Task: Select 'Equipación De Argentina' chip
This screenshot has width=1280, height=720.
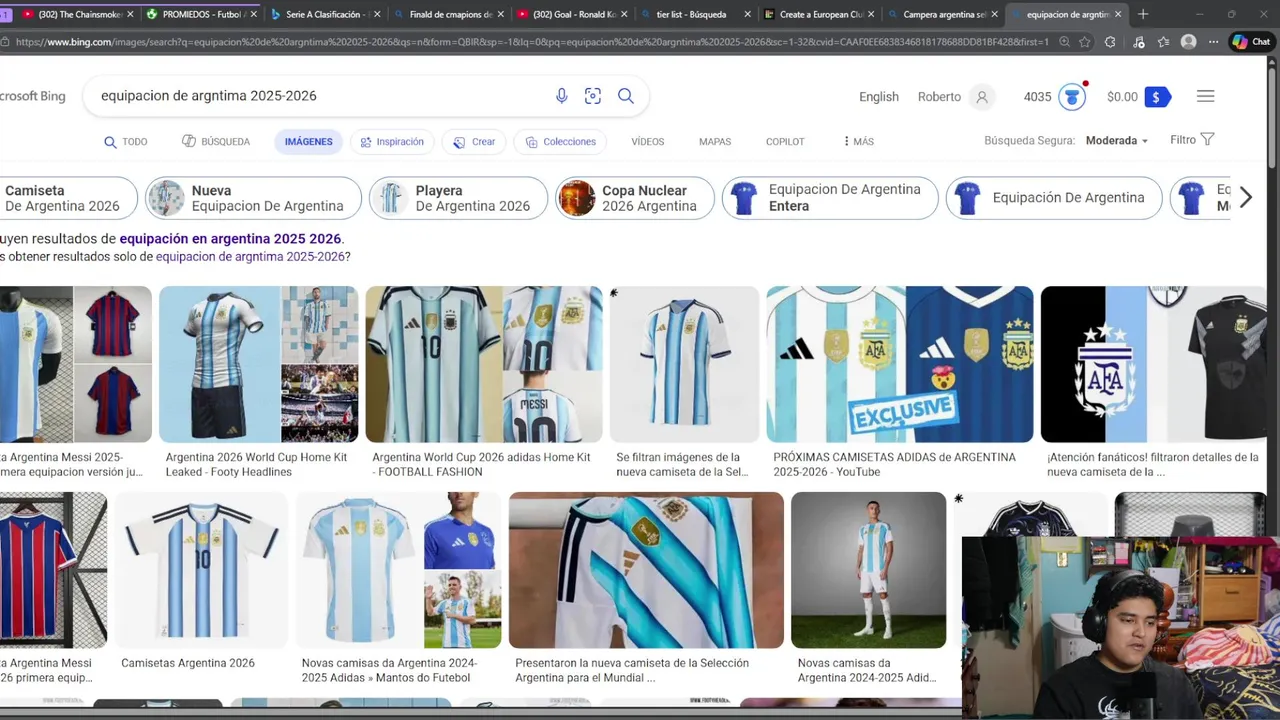Action: pos(1054,198)
